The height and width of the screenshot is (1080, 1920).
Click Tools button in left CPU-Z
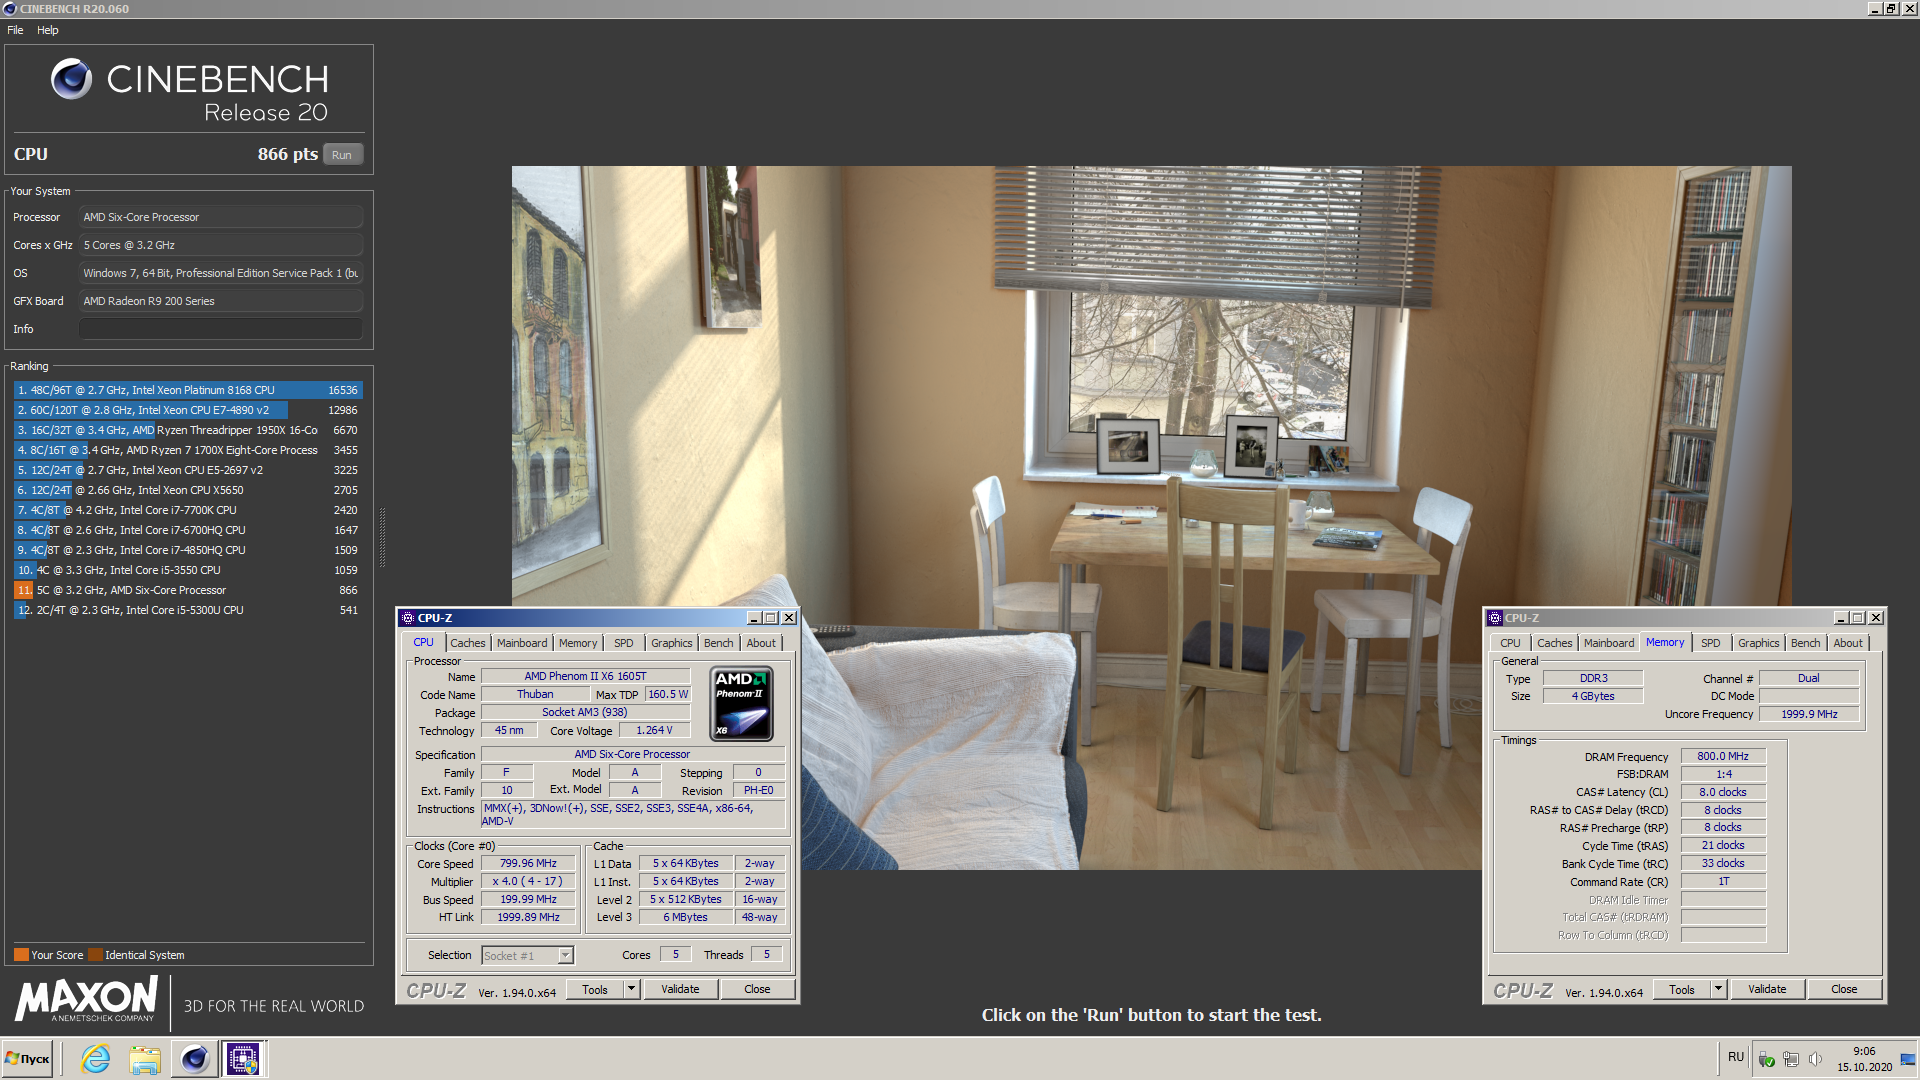[595, 989]
